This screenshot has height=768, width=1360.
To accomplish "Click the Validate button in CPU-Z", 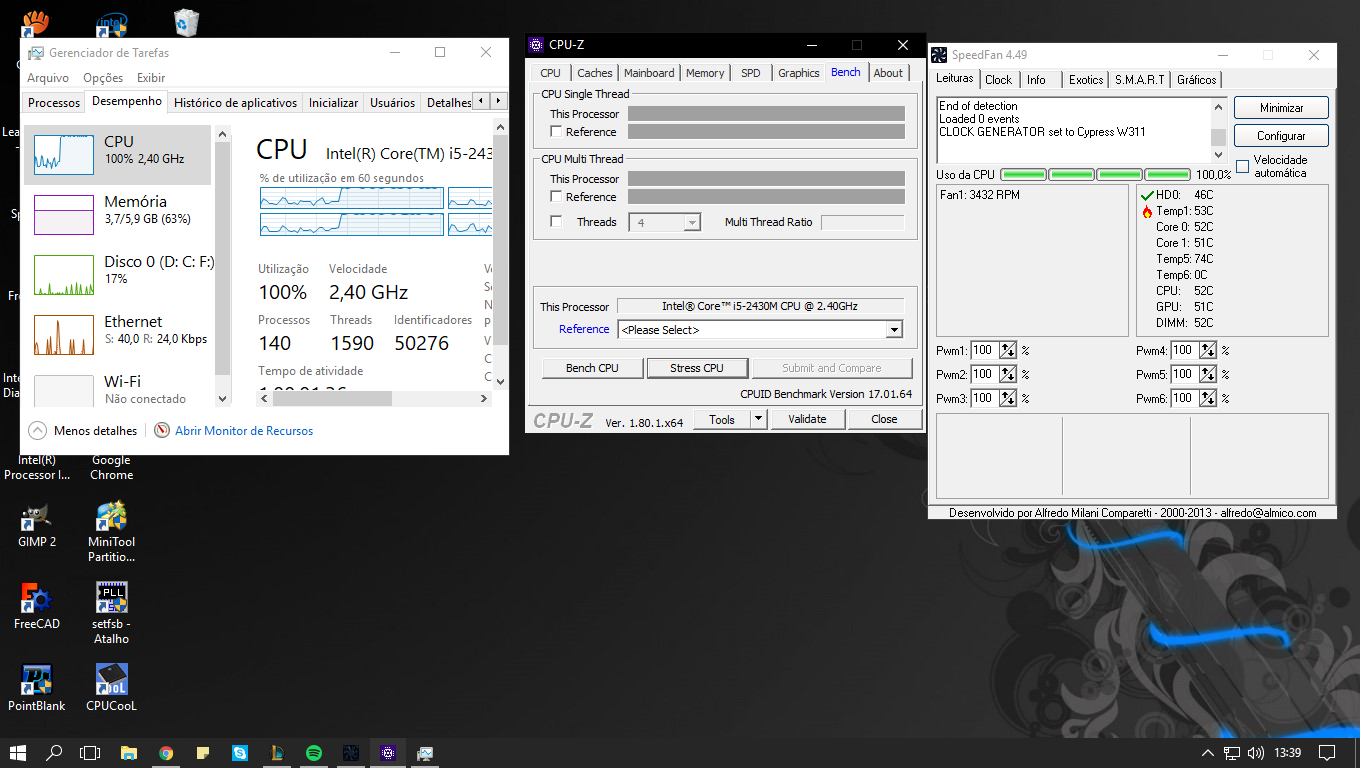I will [x=807, y=419].
